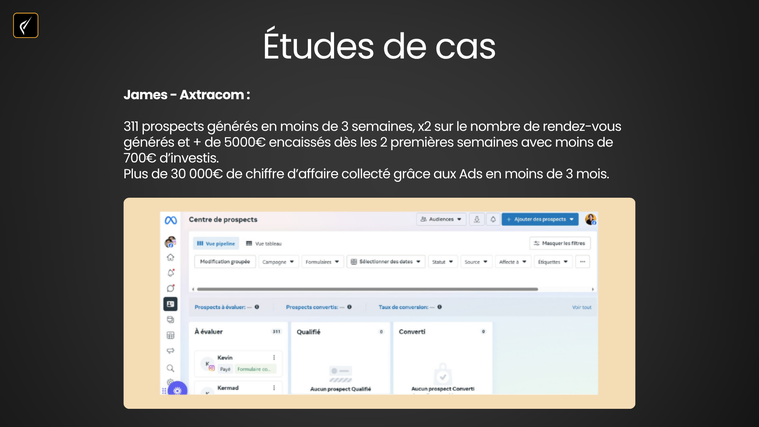Screen dimensions: 759x427
Task: Click the search magnifier in the sidebar
Action: click(170, 368)
